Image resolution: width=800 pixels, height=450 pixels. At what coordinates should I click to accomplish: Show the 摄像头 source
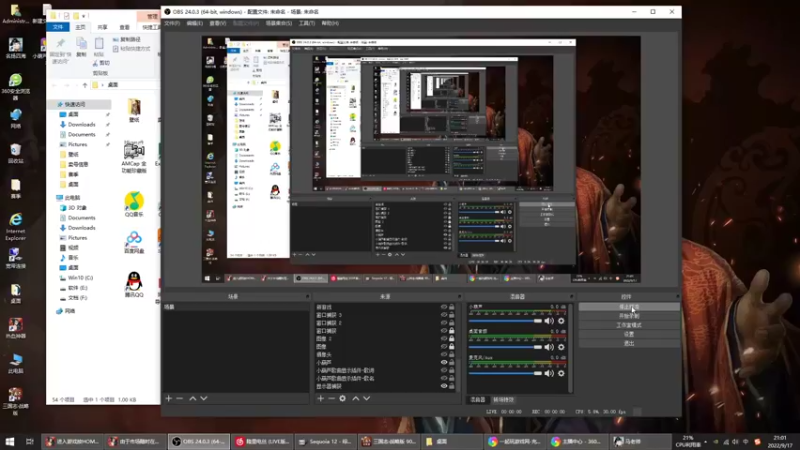[x=444, y=354]
